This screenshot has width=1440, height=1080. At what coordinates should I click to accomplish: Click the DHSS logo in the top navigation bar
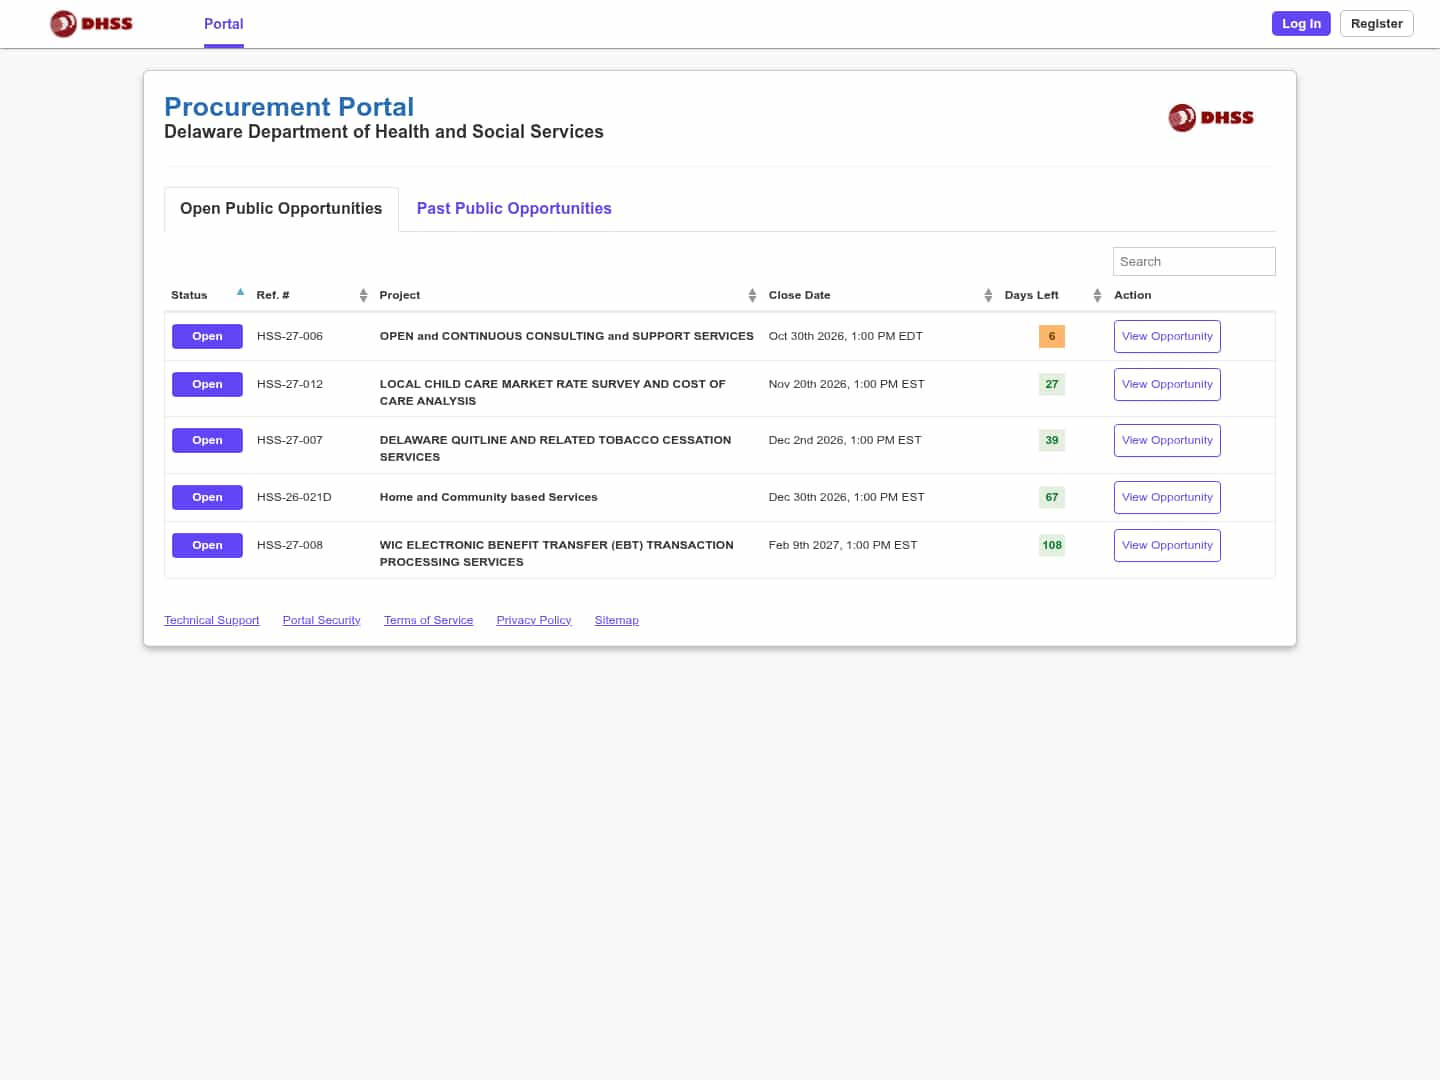pos(91,23)
